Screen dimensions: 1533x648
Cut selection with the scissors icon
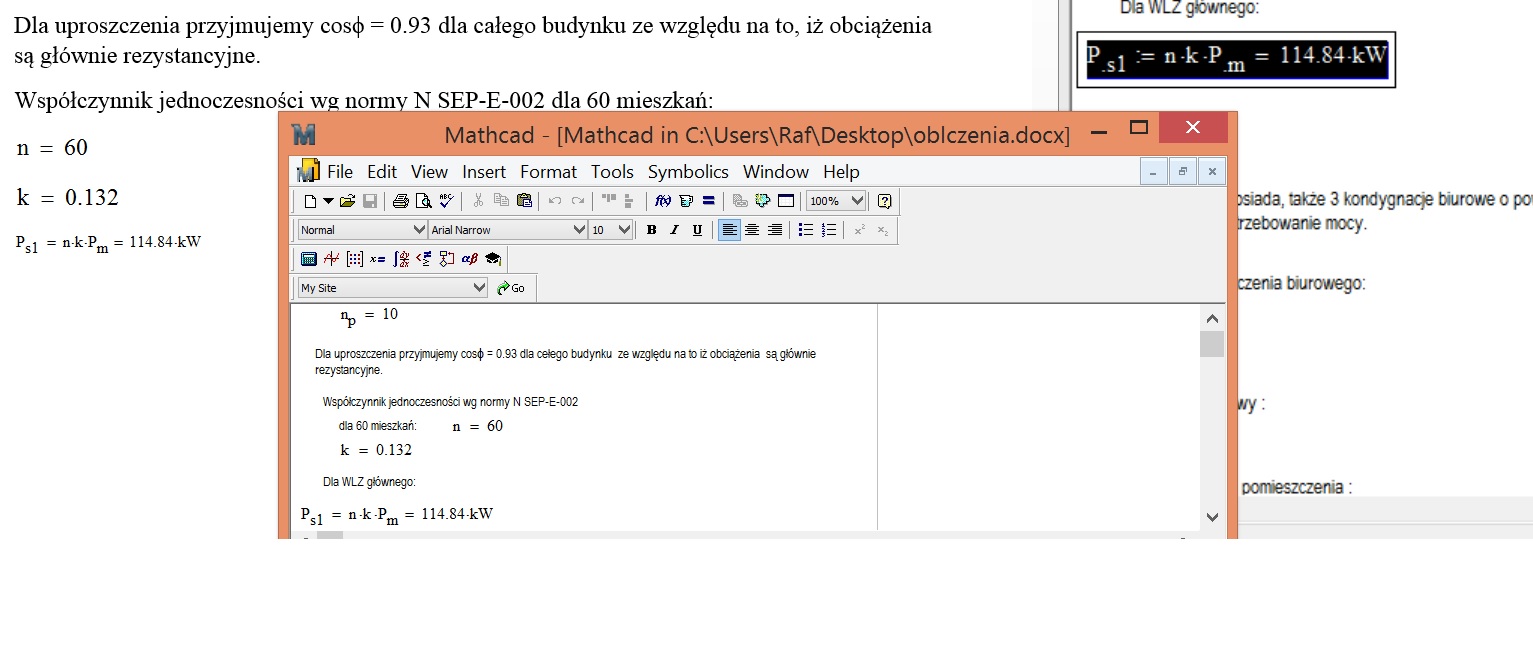pos(478,201)
